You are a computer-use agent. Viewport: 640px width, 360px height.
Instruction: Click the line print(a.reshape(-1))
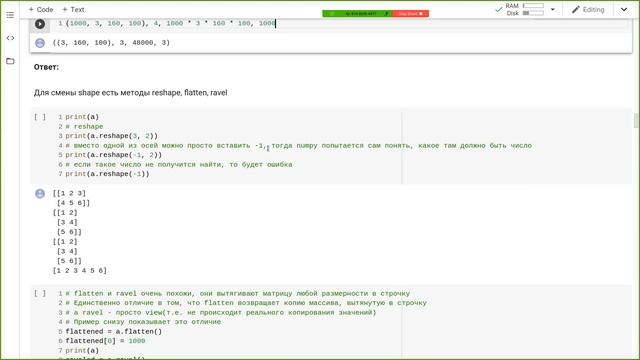point(107,174)
